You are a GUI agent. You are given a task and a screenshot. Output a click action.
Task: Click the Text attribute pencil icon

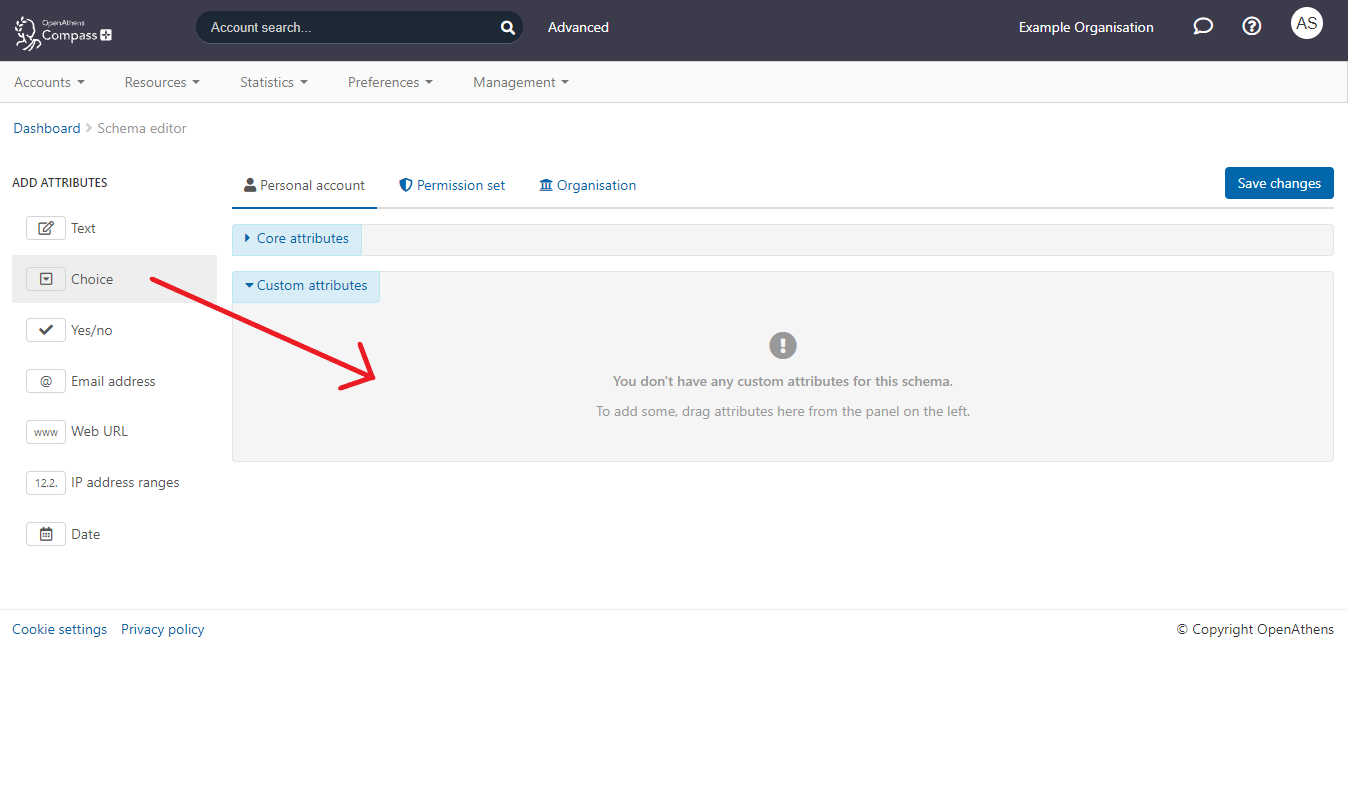(46, 228)
